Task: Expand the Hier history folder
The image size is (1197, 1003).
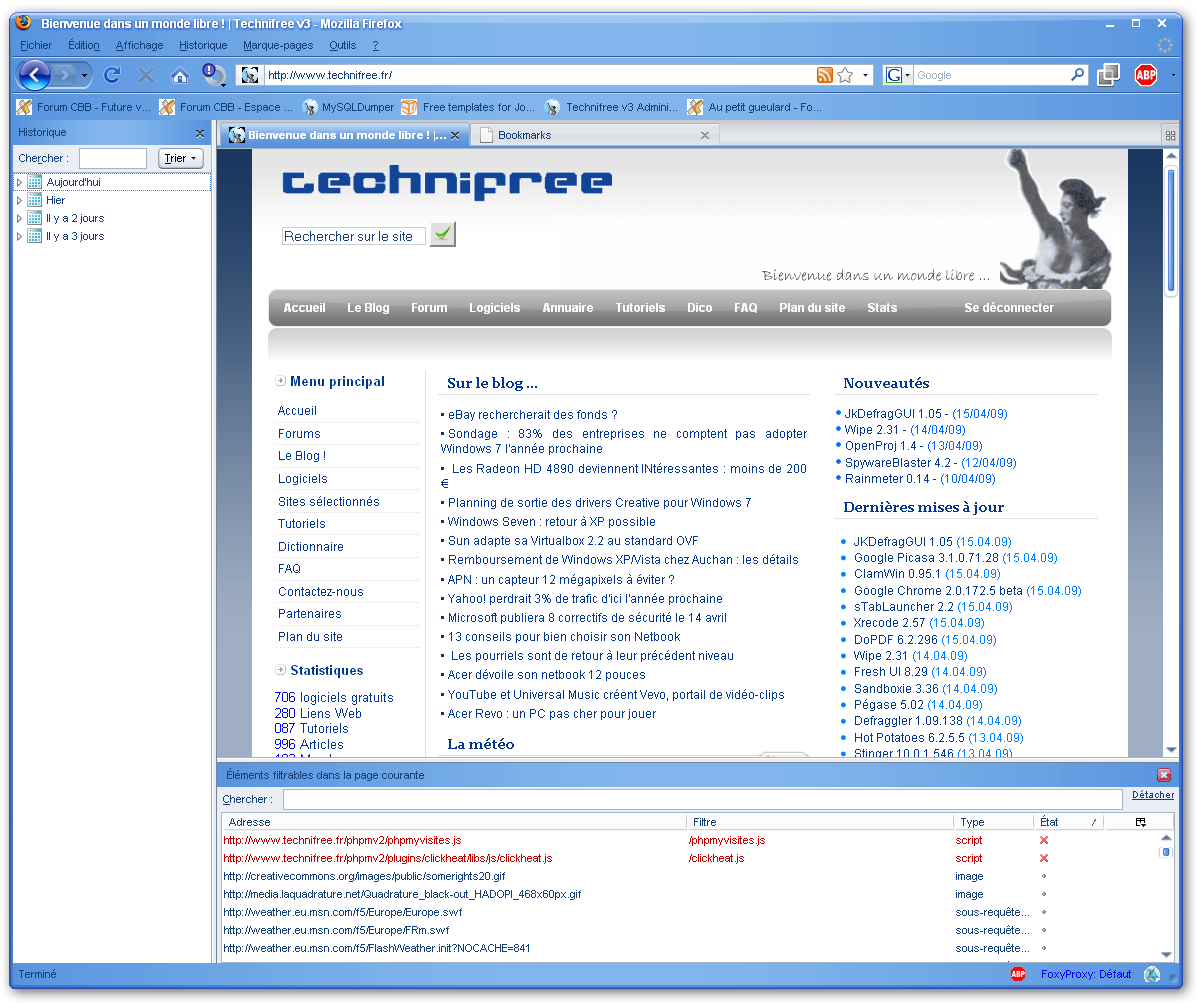Action: click(19, 200)
